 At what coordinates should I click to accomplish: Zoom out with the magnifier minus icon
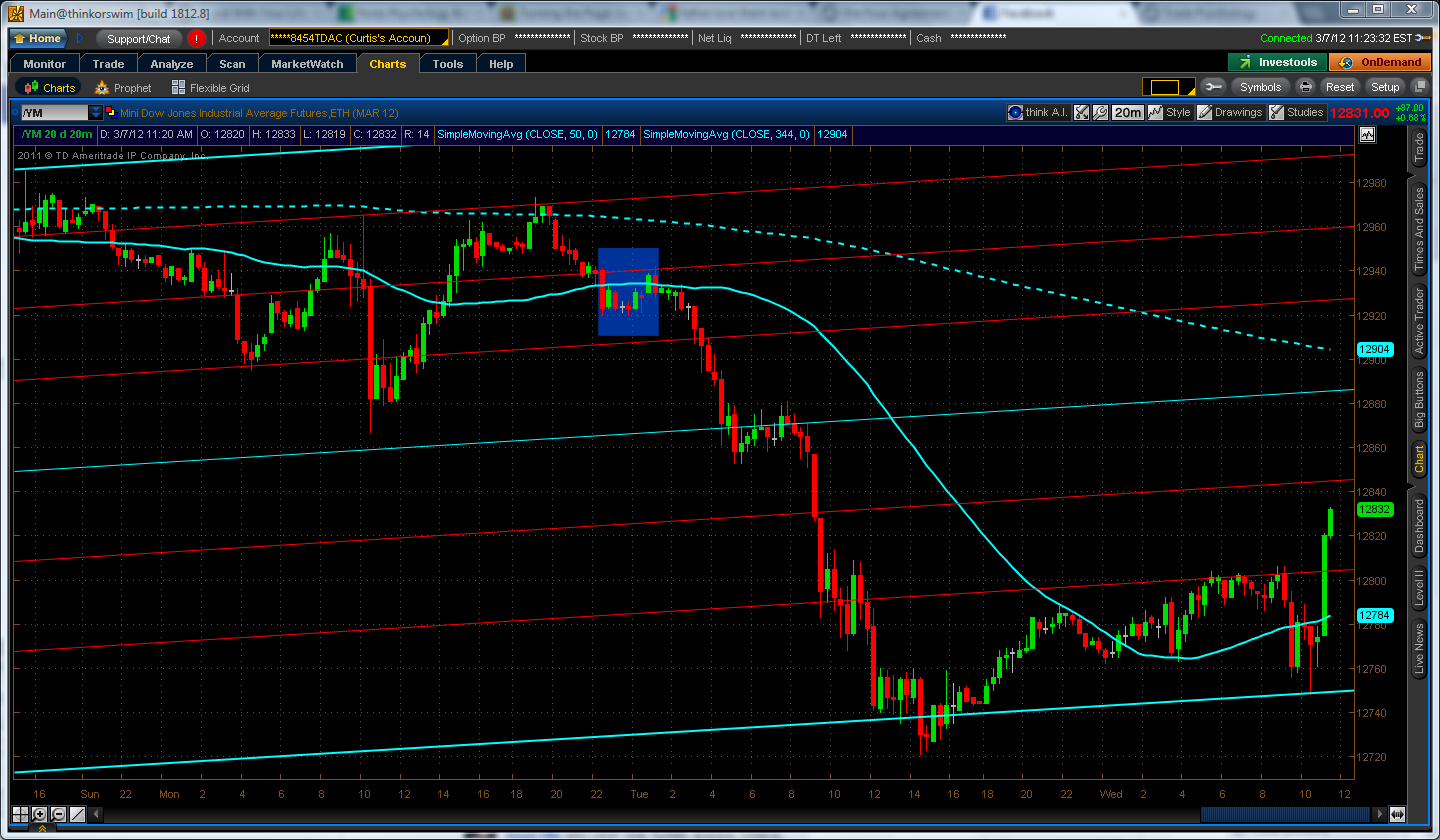point(59,814)
